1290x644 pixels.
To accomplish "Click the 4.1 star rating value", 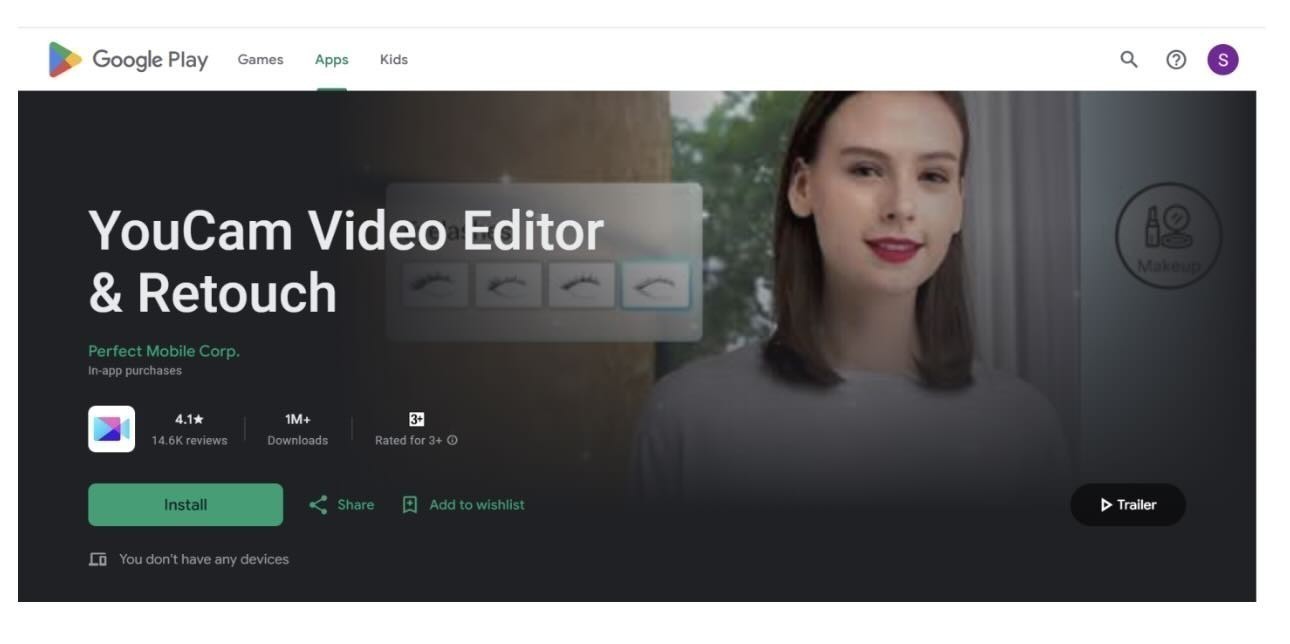I will coord(189,419).
